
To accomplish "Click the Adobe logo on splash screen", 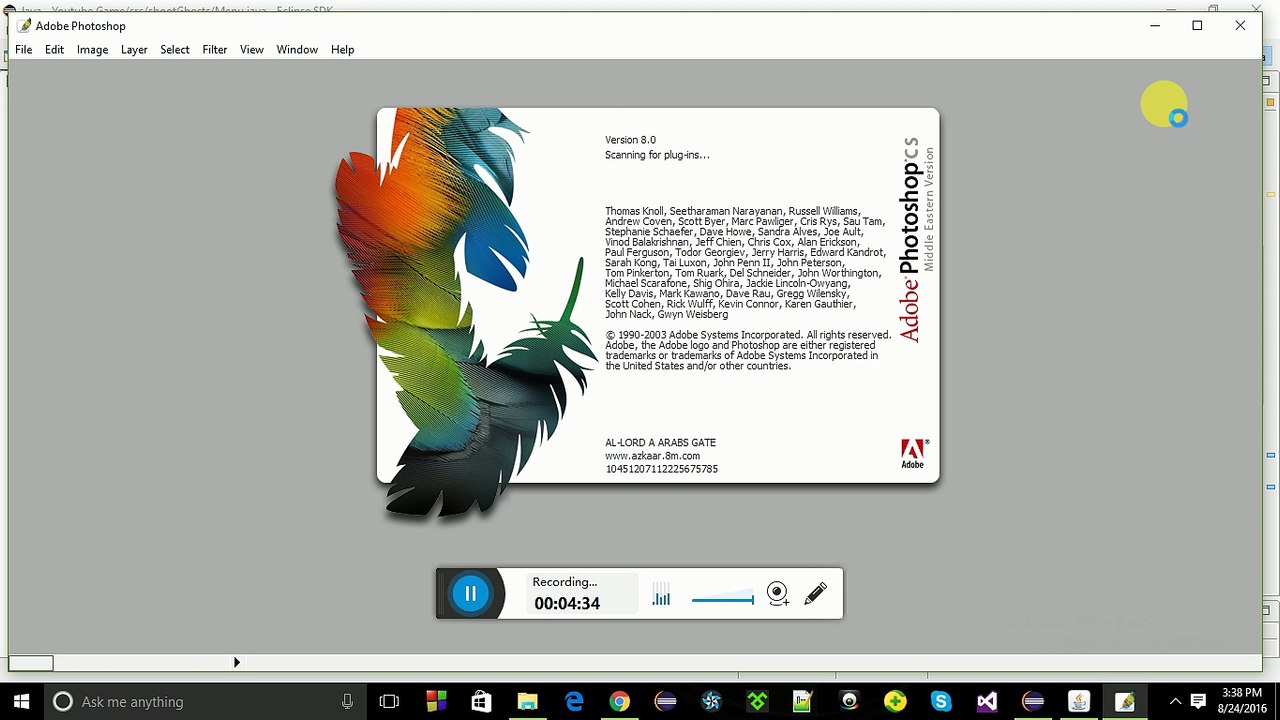I will [913, 453].
